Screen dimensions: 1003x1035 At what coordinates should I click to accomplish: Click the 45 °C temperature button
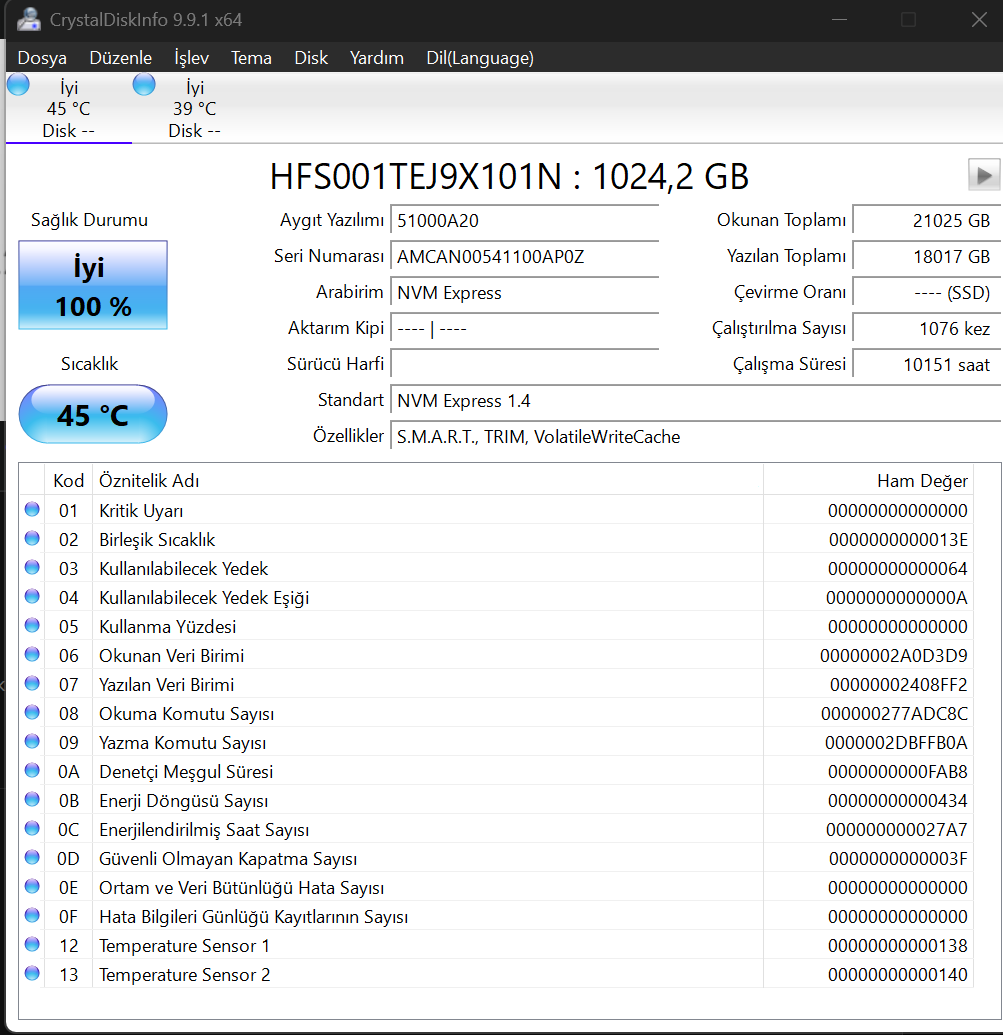click(x=93, y=415)
